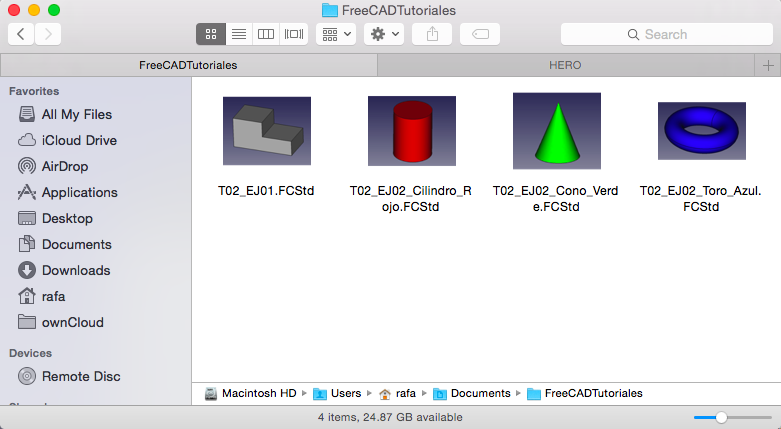The width and height of the screenshot is (781, 429).
Task: Go forward with the right arrow button
Action: click(48, 34)
